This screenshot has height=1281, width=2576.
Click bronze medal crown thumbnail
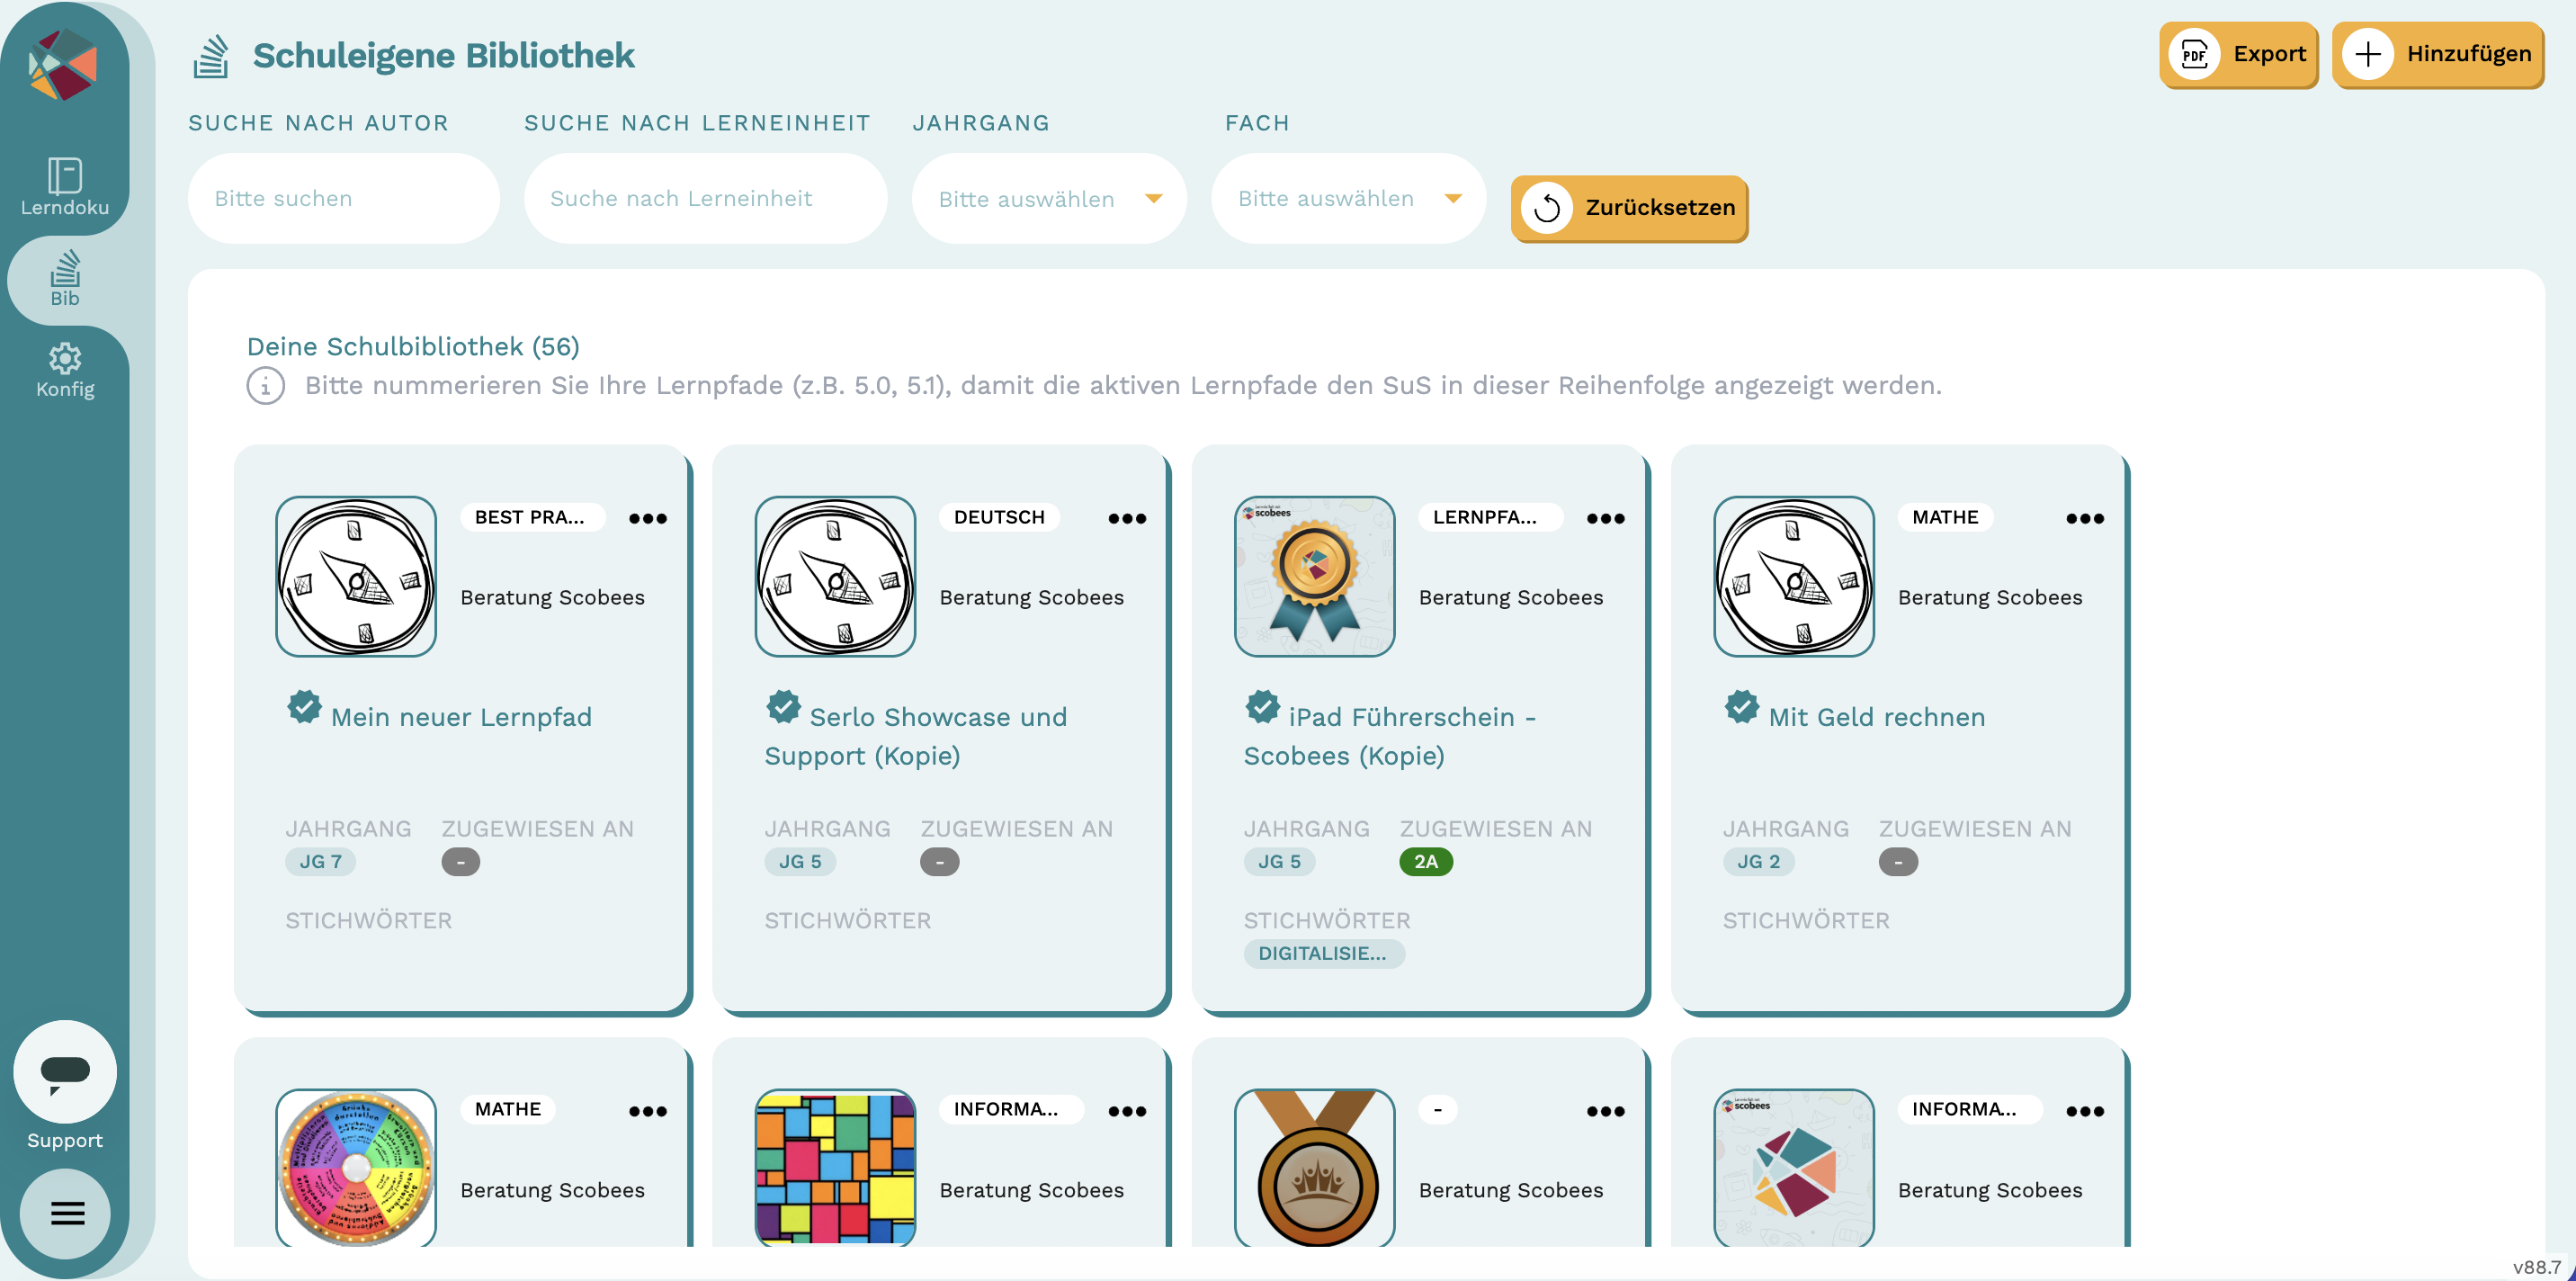click(x=1314, y=1167)
